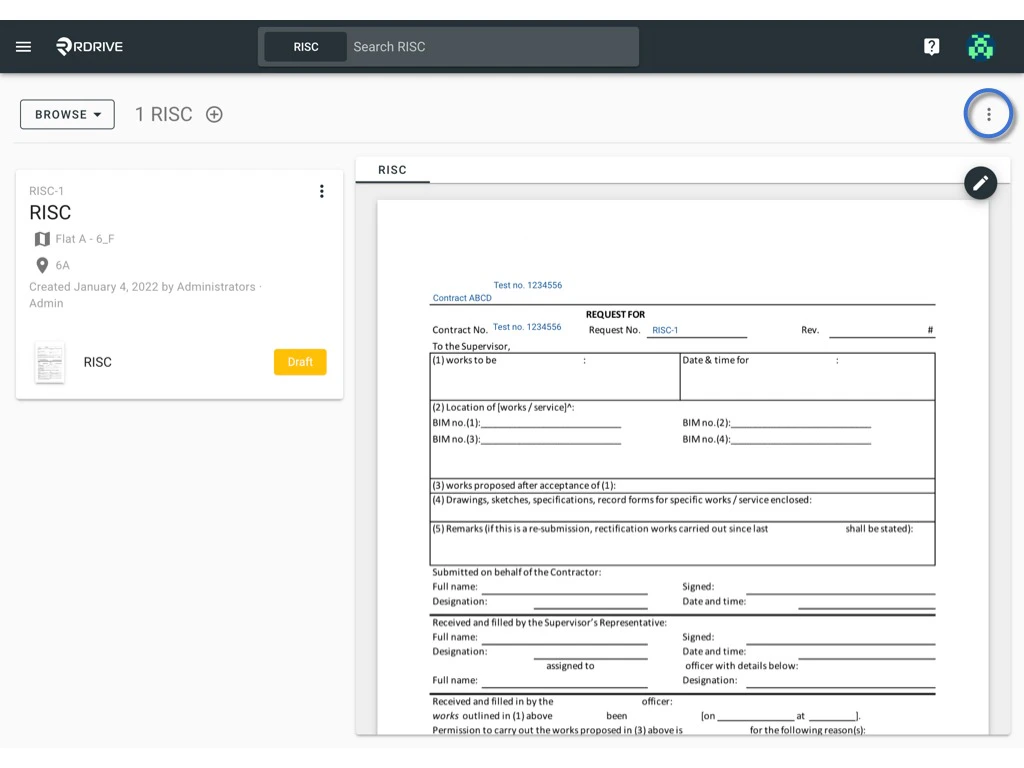Open the RISC document thumbnail
Screen dimensions: 1024x768
(50, 362)
